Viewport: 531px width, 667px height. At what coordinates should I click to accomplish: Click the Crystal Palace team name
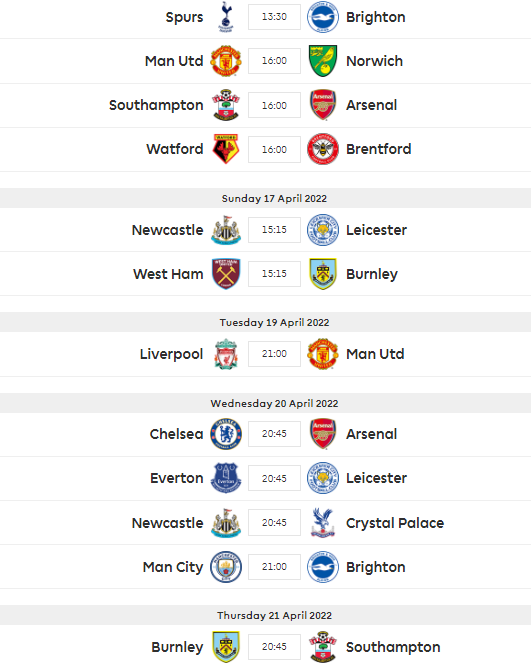pos(395,523)
